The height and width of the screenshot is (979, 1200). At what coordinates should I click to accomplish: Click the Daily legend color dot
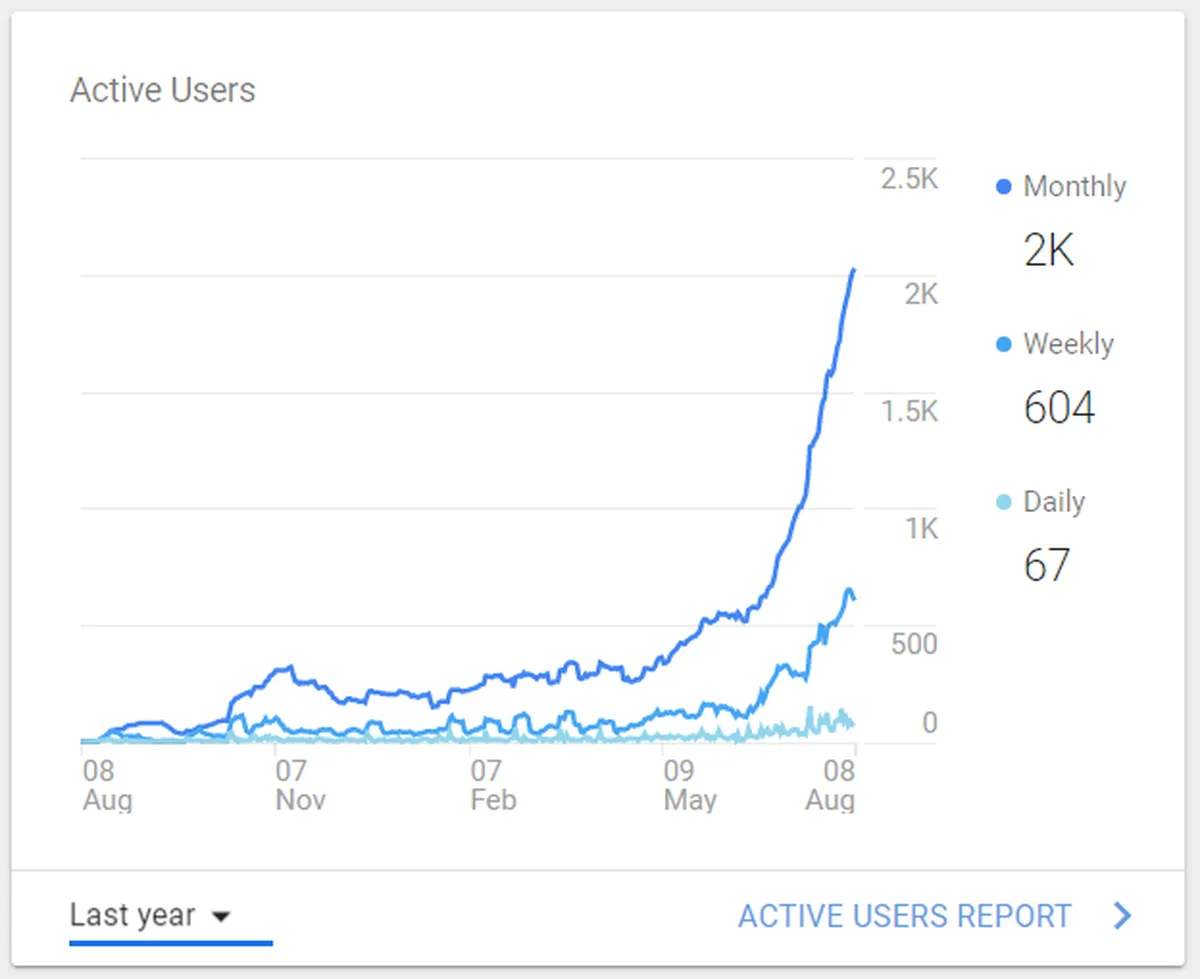click(1004, 502)
